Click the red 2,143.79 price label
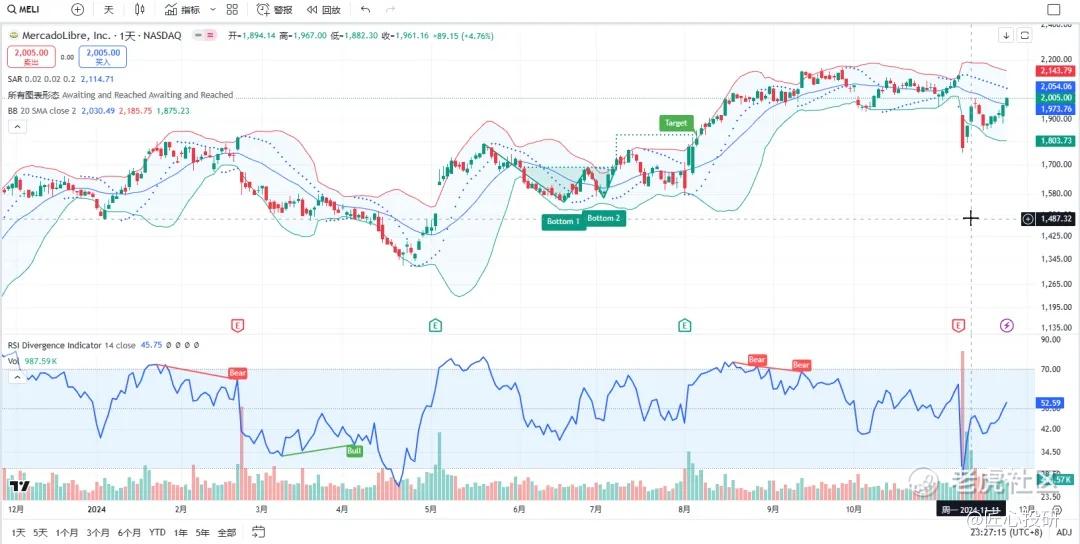This screenshot has width=1080, height=544. pos(1055,71)
